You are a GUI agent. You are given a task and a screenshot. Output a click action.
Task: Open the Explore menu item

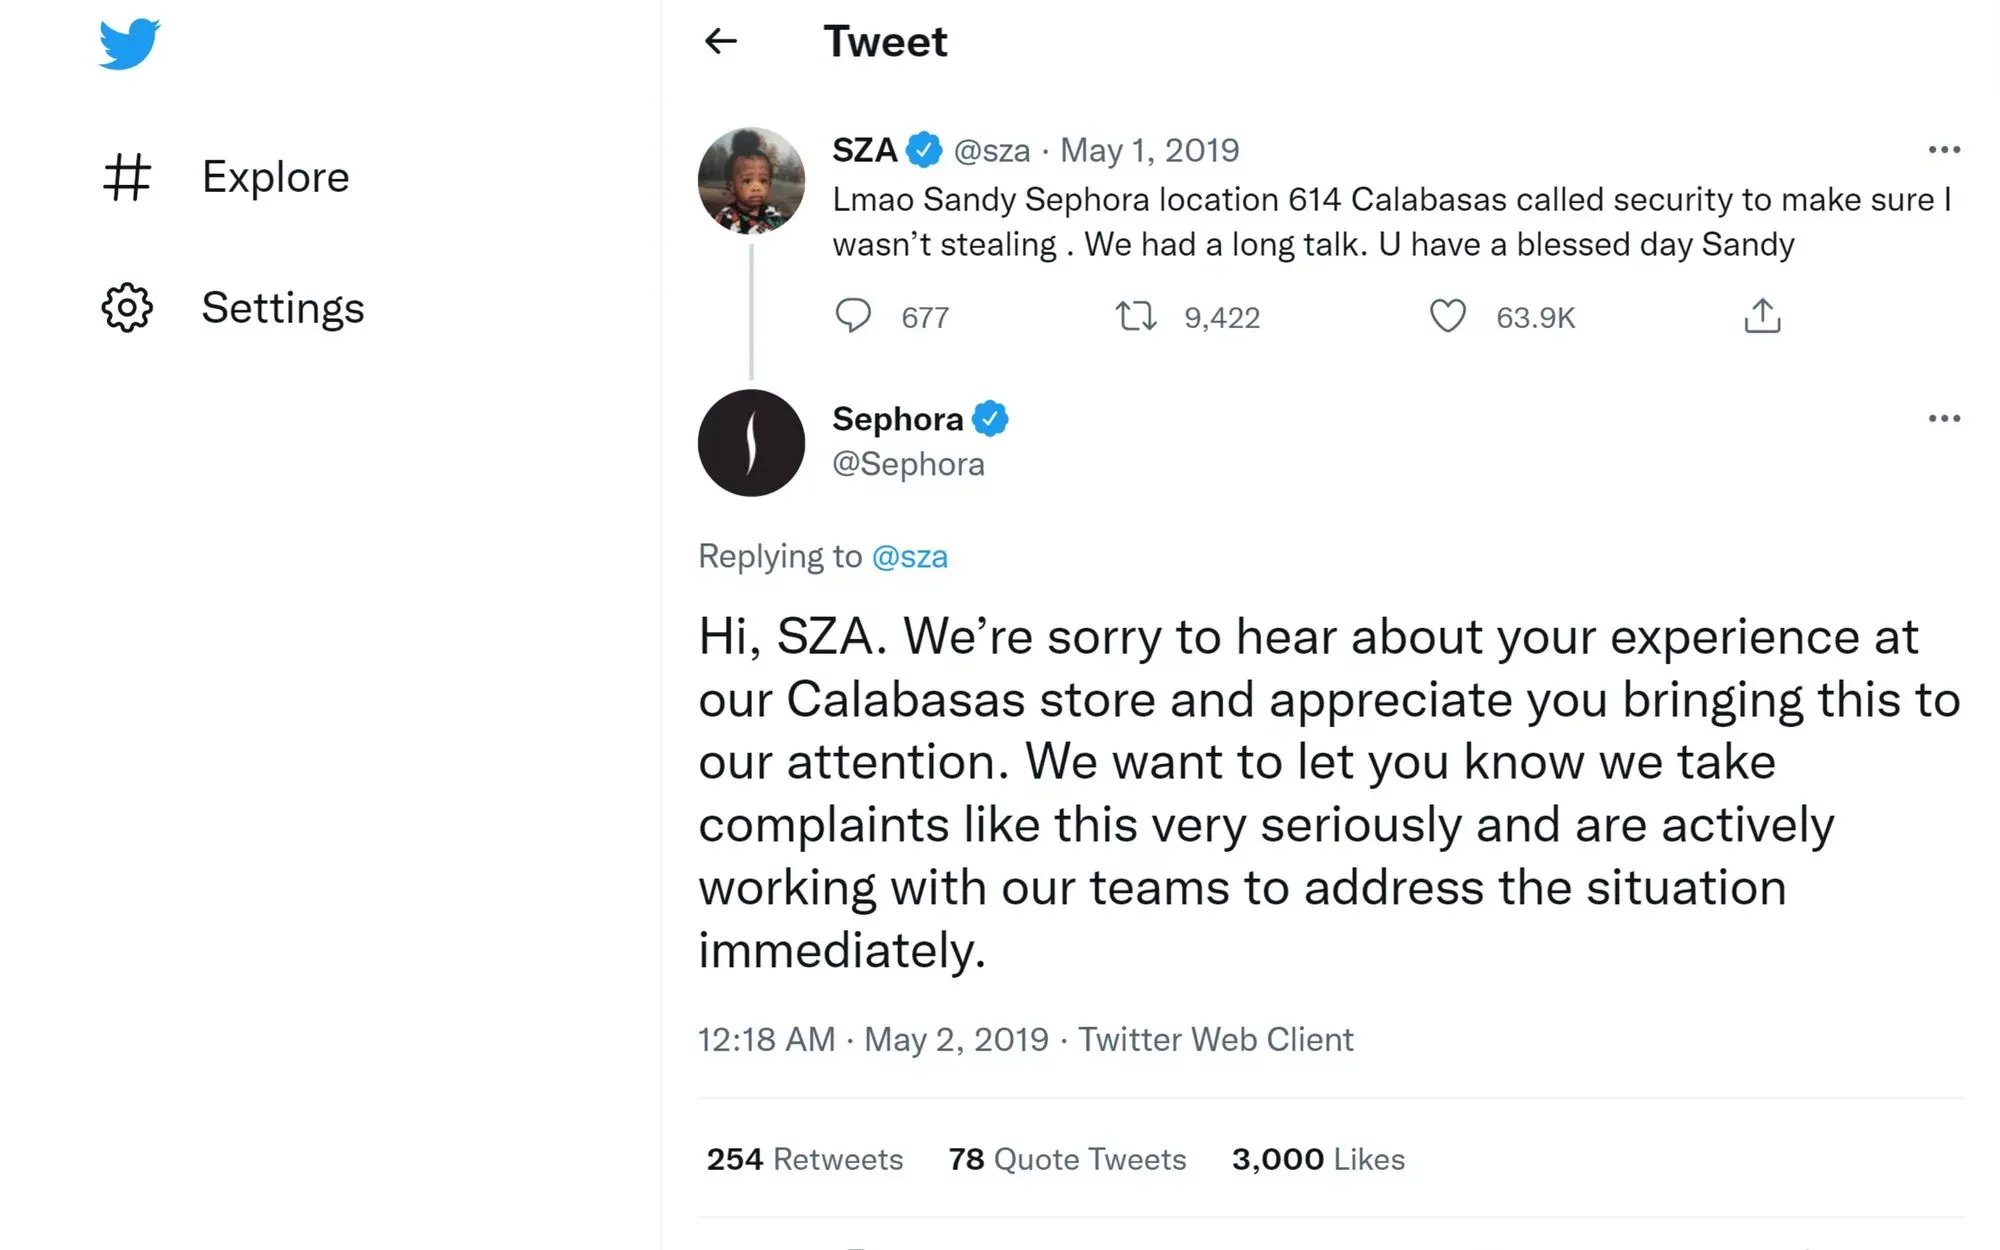[275, 177]
